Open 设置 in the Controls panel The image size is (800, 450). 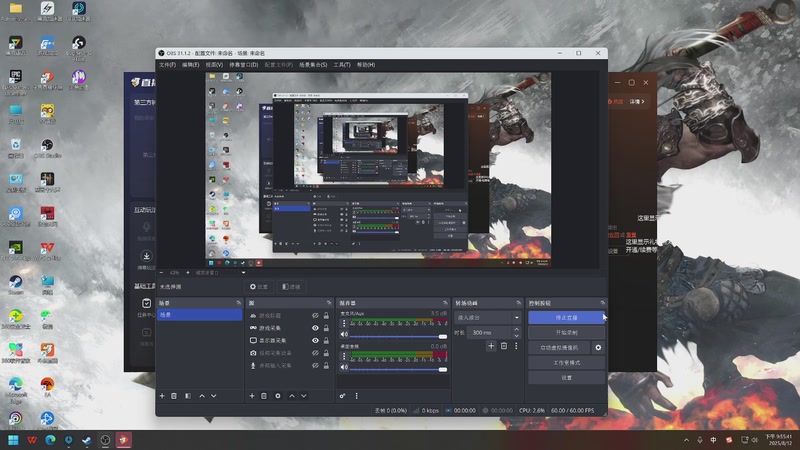566,378
